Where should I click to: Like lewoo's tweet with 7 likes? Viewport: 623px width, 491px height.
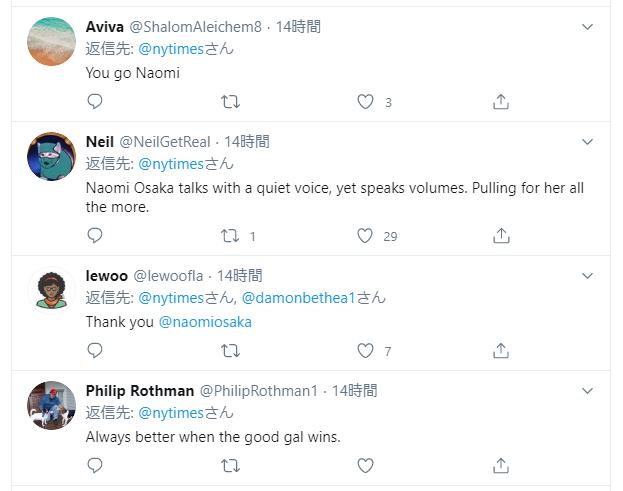tap(365, 351)
